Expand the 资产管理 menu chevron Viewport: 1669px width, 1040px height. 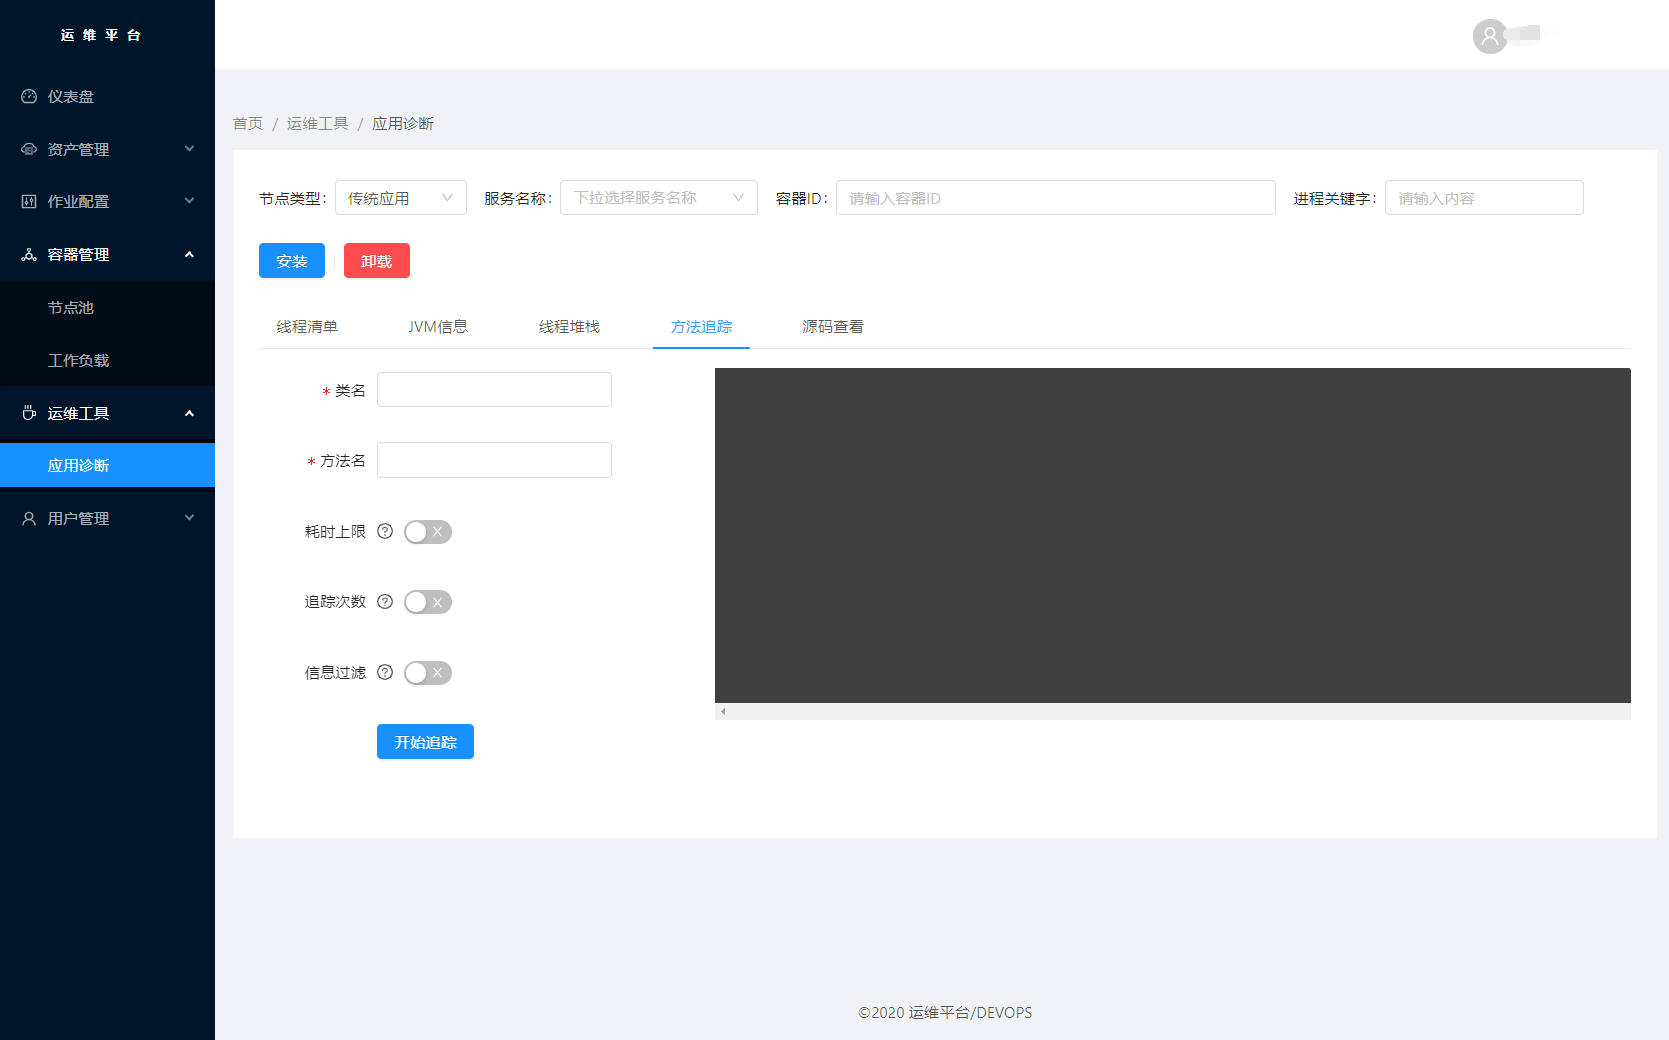(189, 149)
